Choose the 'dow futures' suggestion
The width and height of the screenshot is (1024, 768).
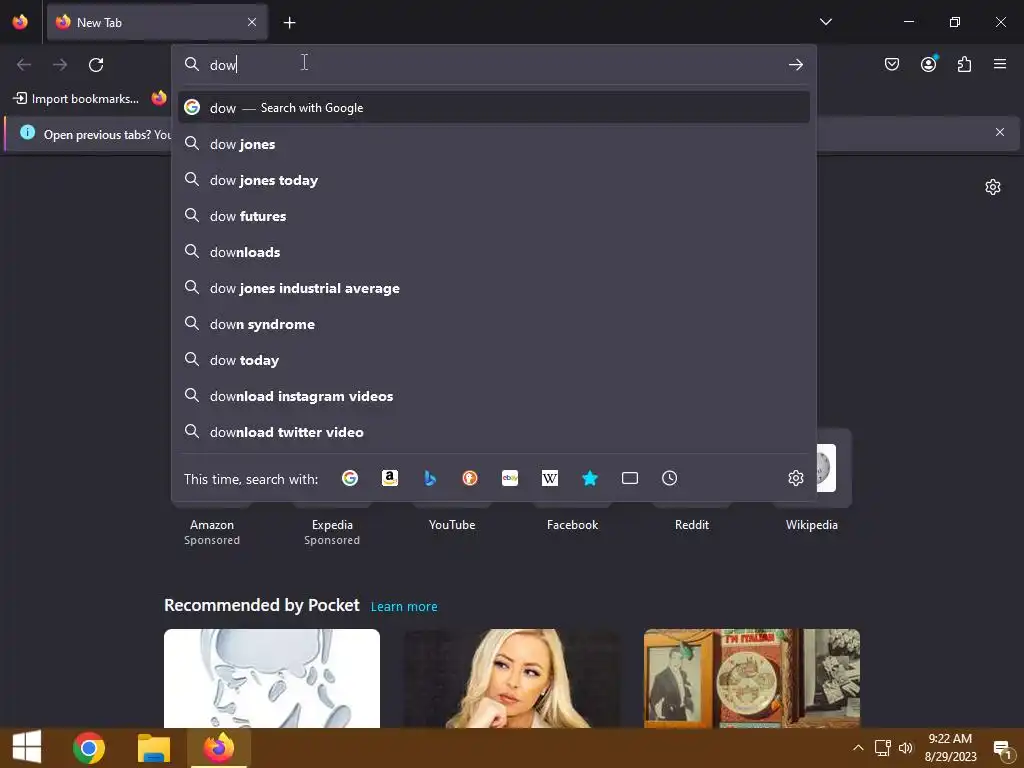tap(494, 216)
